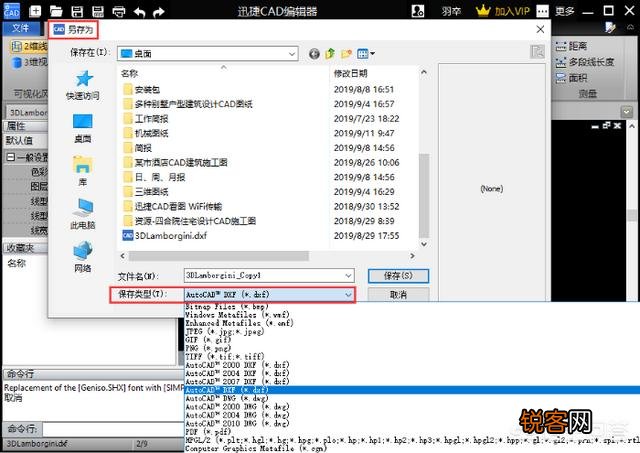The height and width of the screenshot is (453, 640).
Task: Choose Bitmap Files (*.bmp) format
Action: [x=227, y=306]
